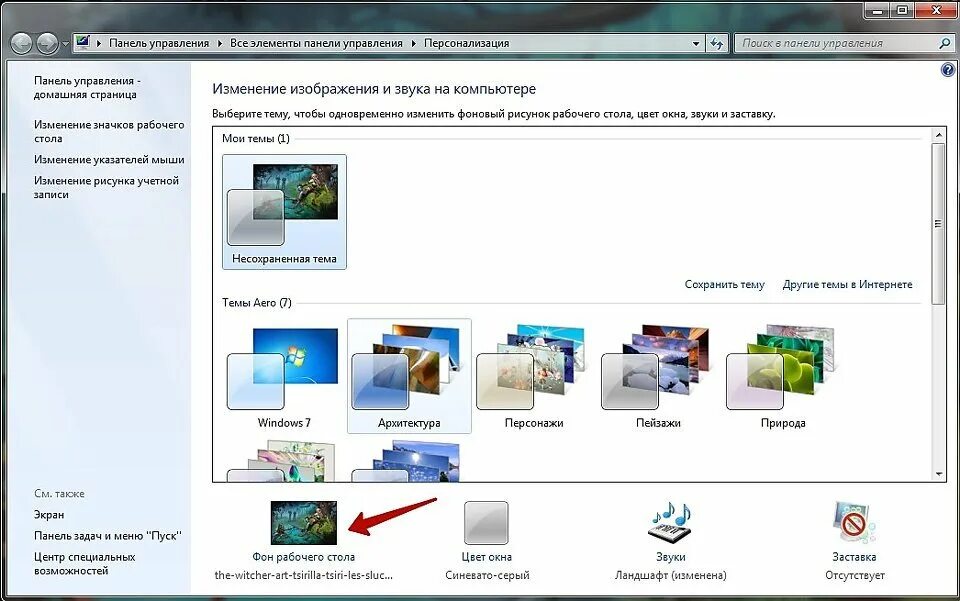Click Сохранить тему link
Screen dimensions: 960x601
pos(724,285)
